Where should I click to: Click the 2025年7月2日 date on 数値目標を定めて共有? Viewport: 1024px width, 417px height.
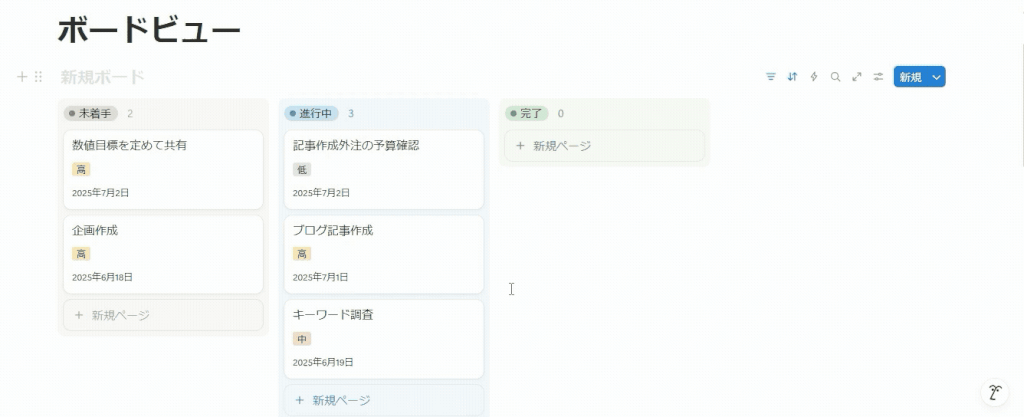point(101,193)
